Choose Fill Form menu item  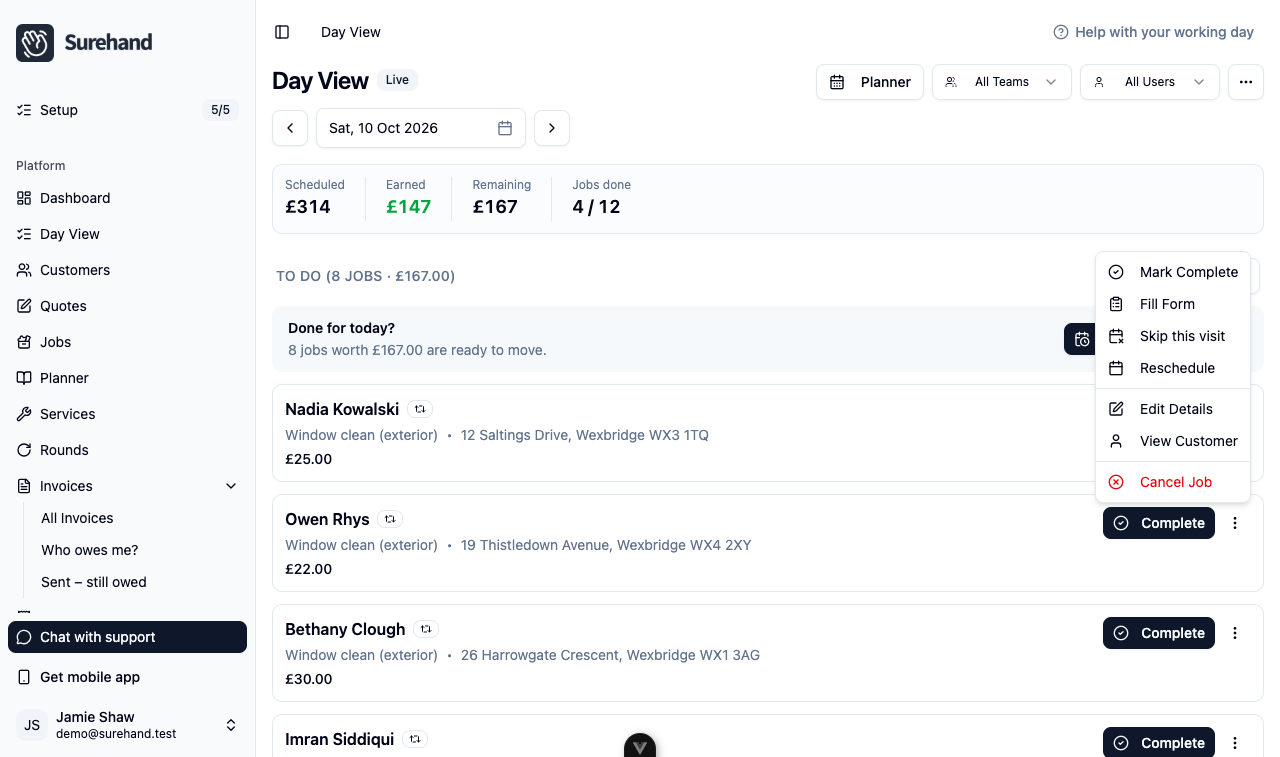pos(1173,304)
